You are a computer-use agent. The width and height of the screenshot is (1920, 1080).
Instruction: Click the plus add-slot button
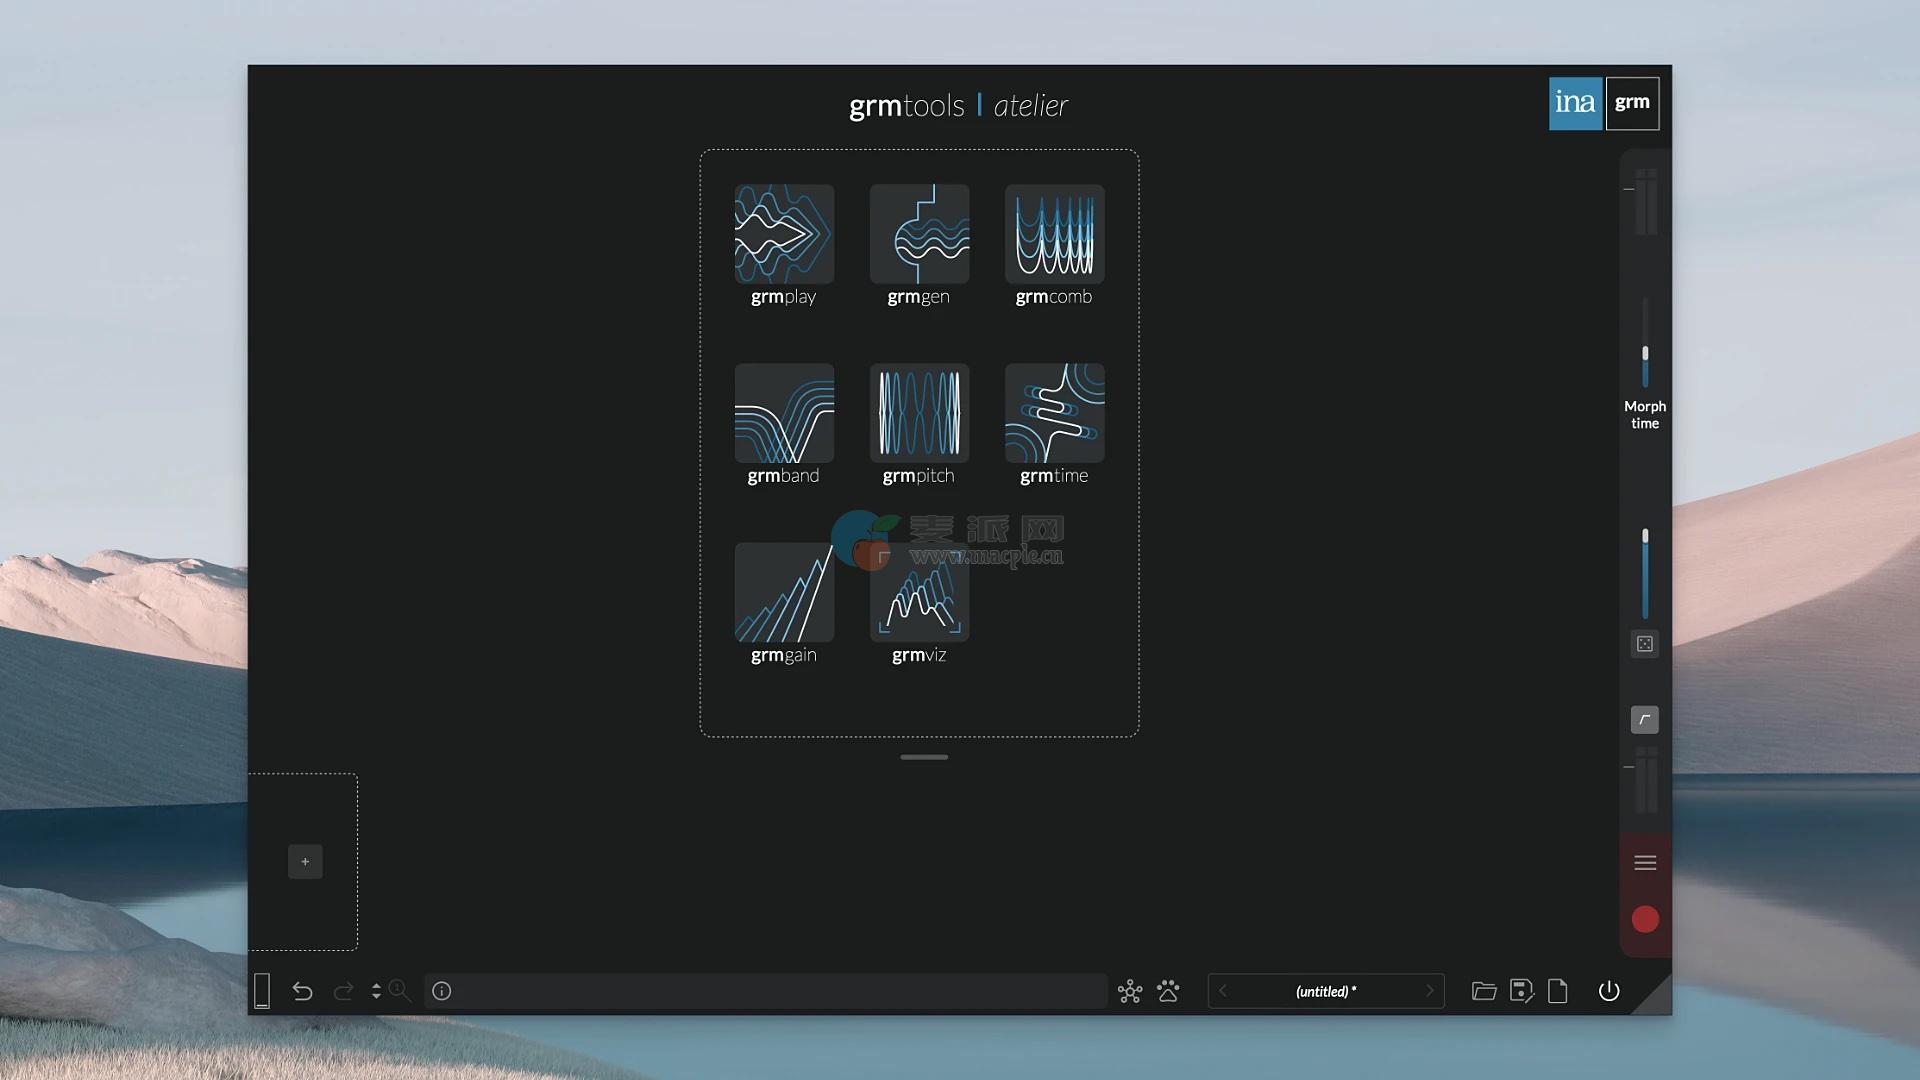pyautogui.click(x=305, y=862)
